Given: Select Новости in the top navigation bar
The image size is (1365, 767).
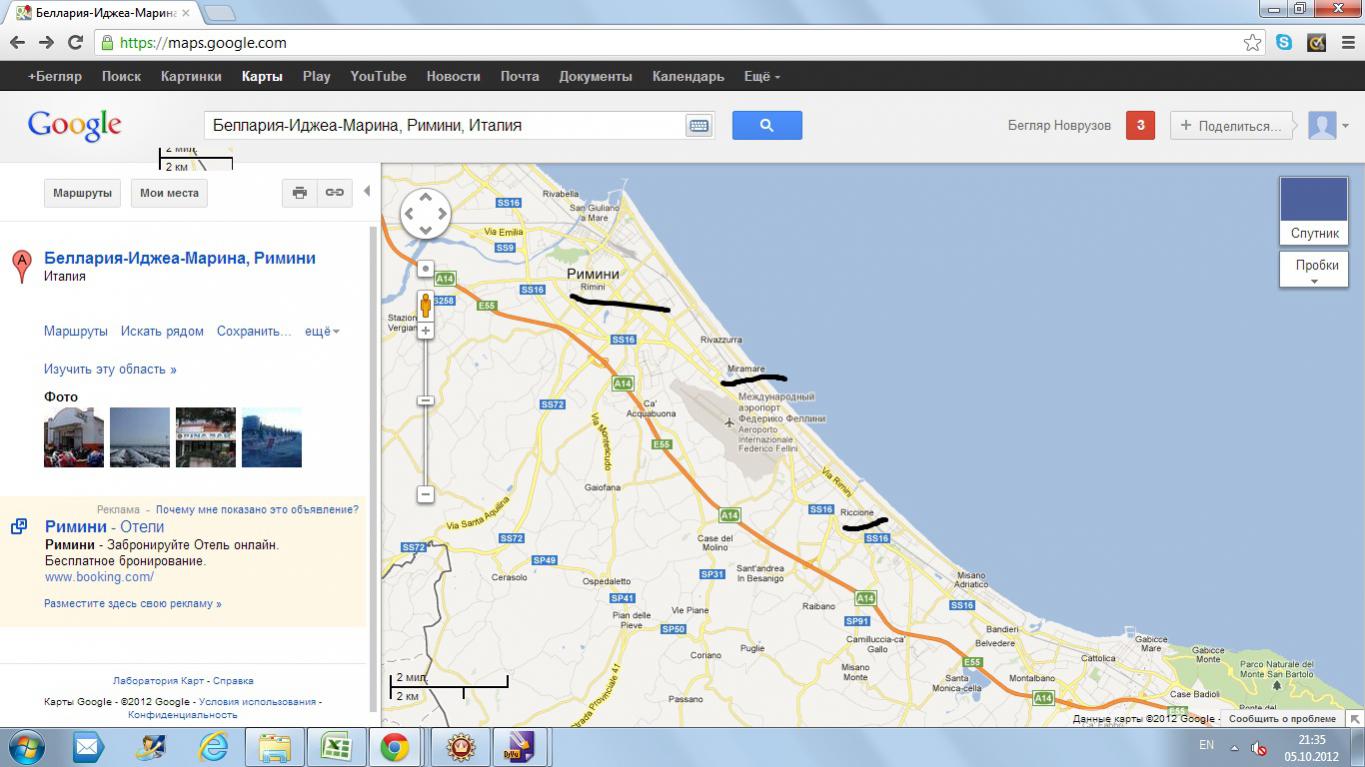Looking at the screenshot, I should pyautogui.click(x=453, y=76).
